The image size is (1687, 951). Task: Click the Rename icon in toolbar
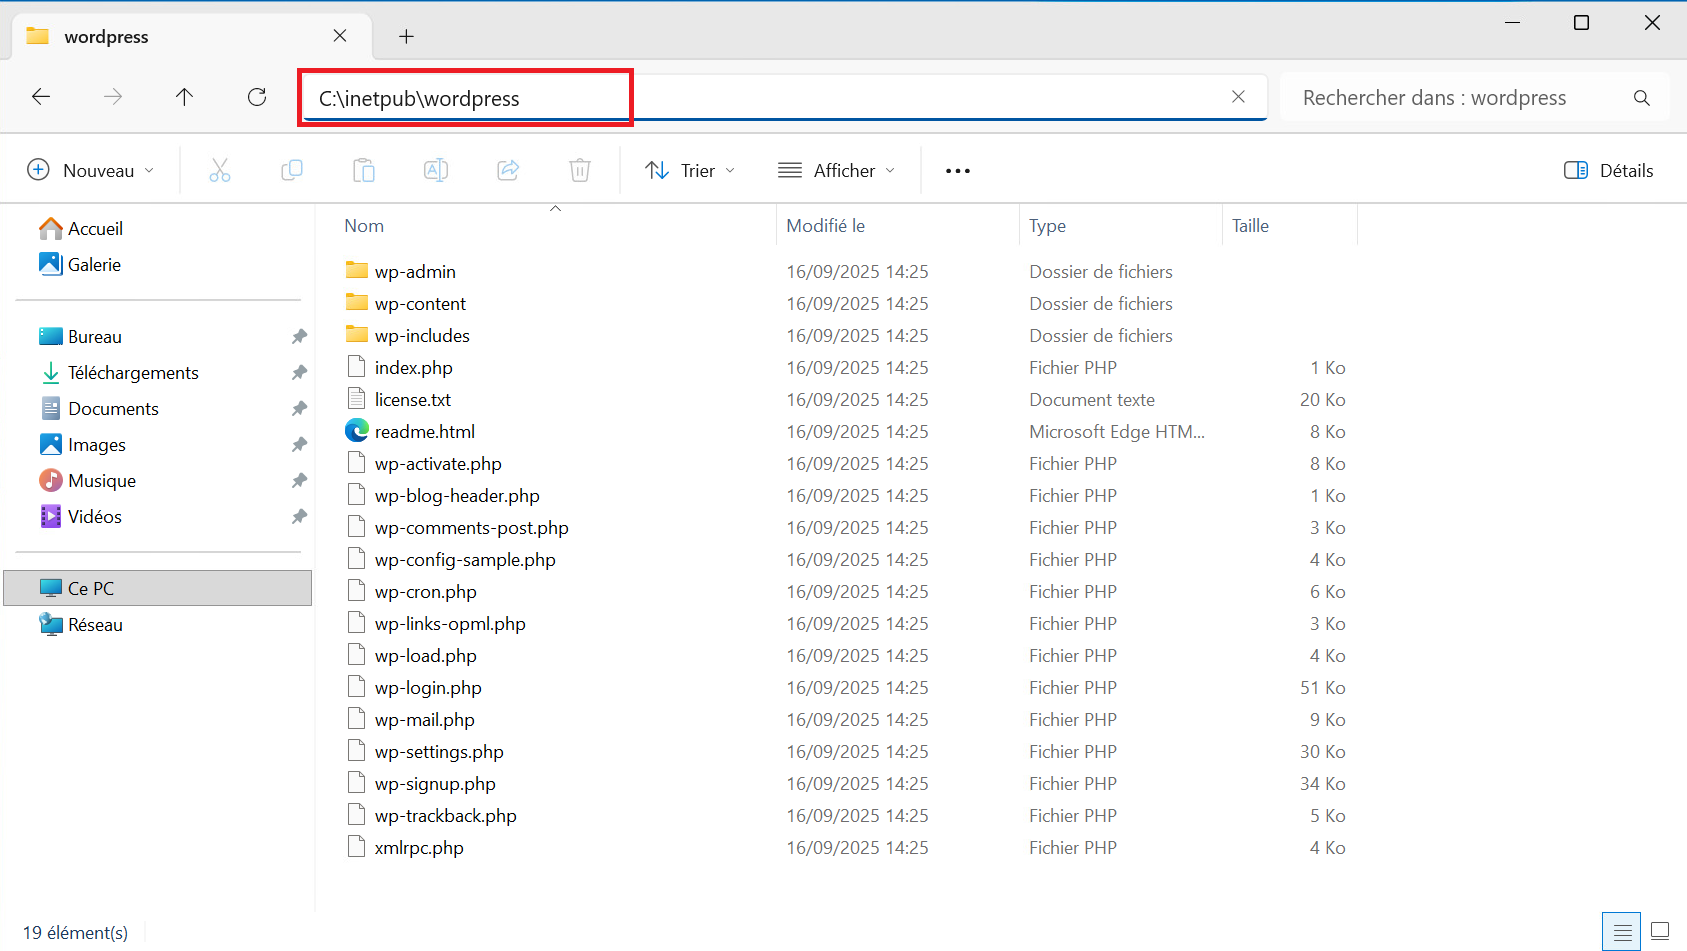pos(436,170)
